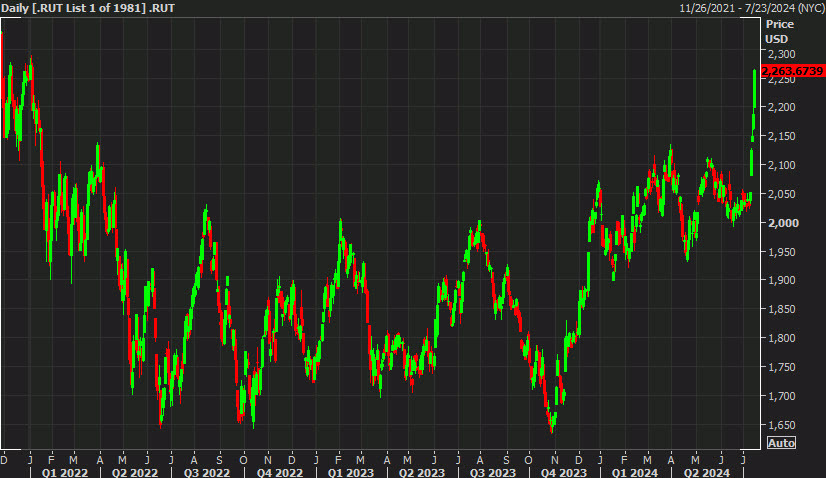The image size is (826, 478).
Task: Click the 'Q1 2022' quarter label
Action: pyautogui.click(x=65, y=472)
